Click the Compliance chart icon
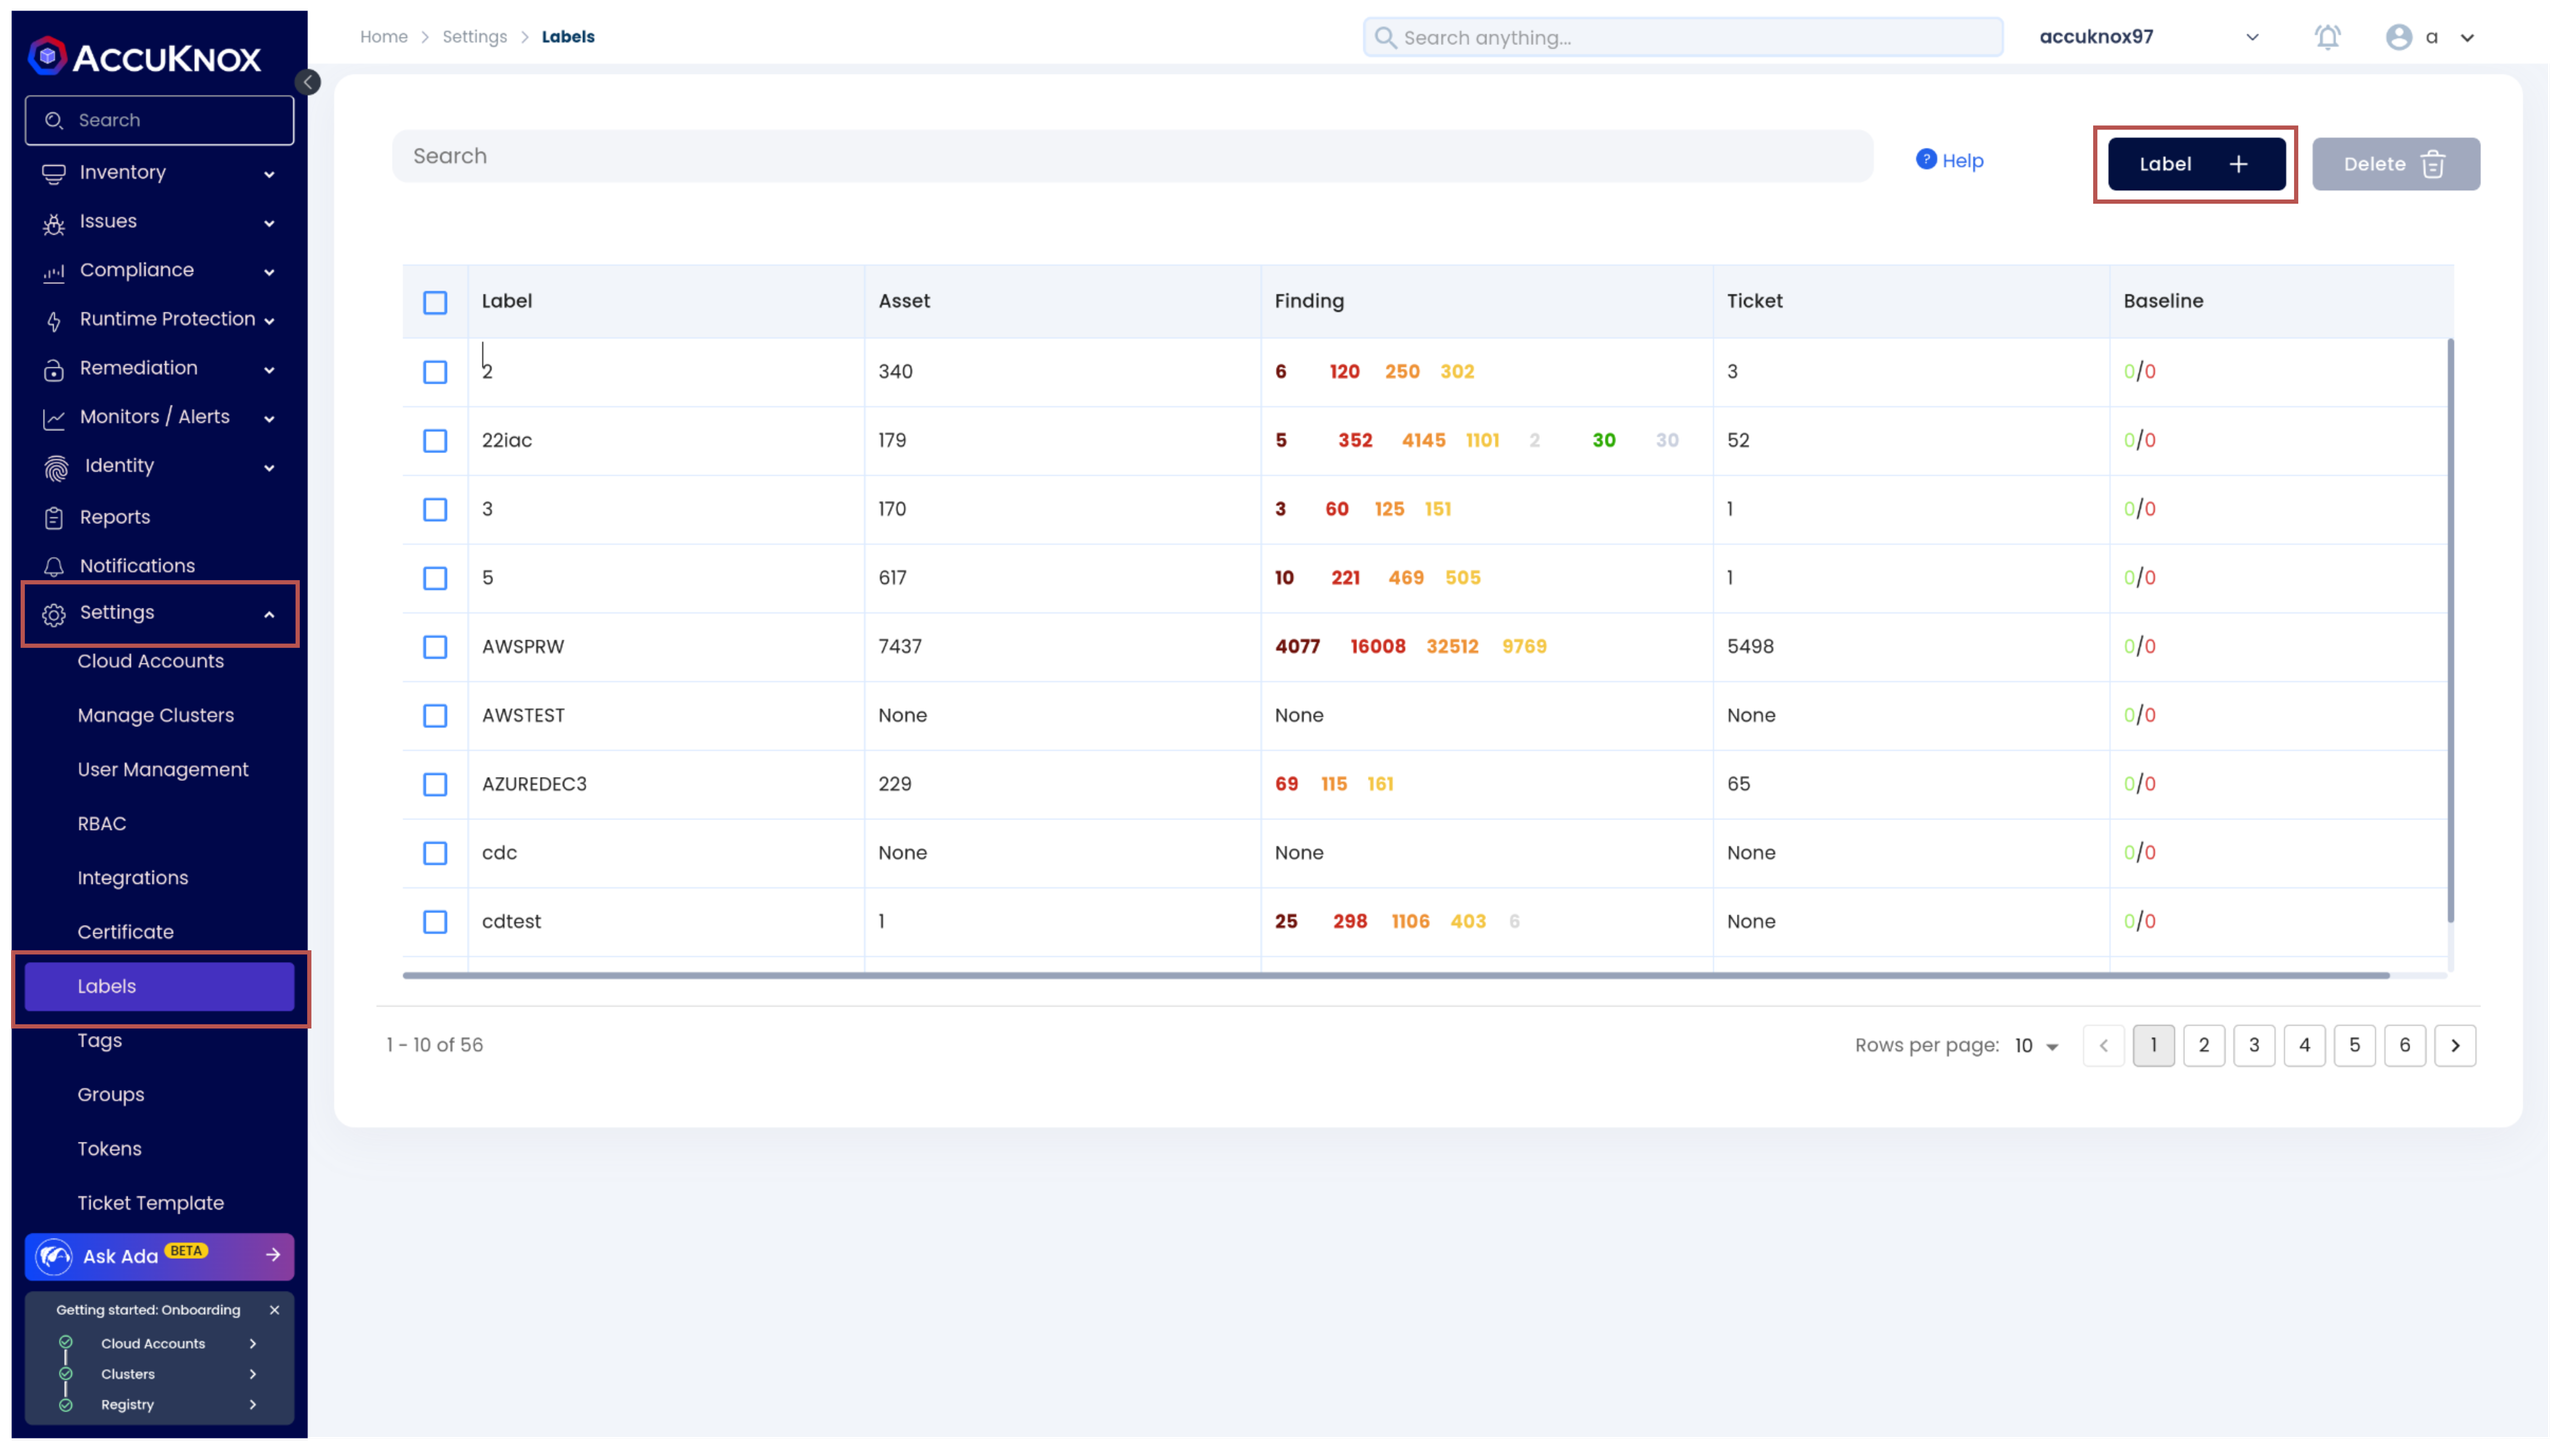This screenshot has width=2560, height=1449. coord(54,272)
